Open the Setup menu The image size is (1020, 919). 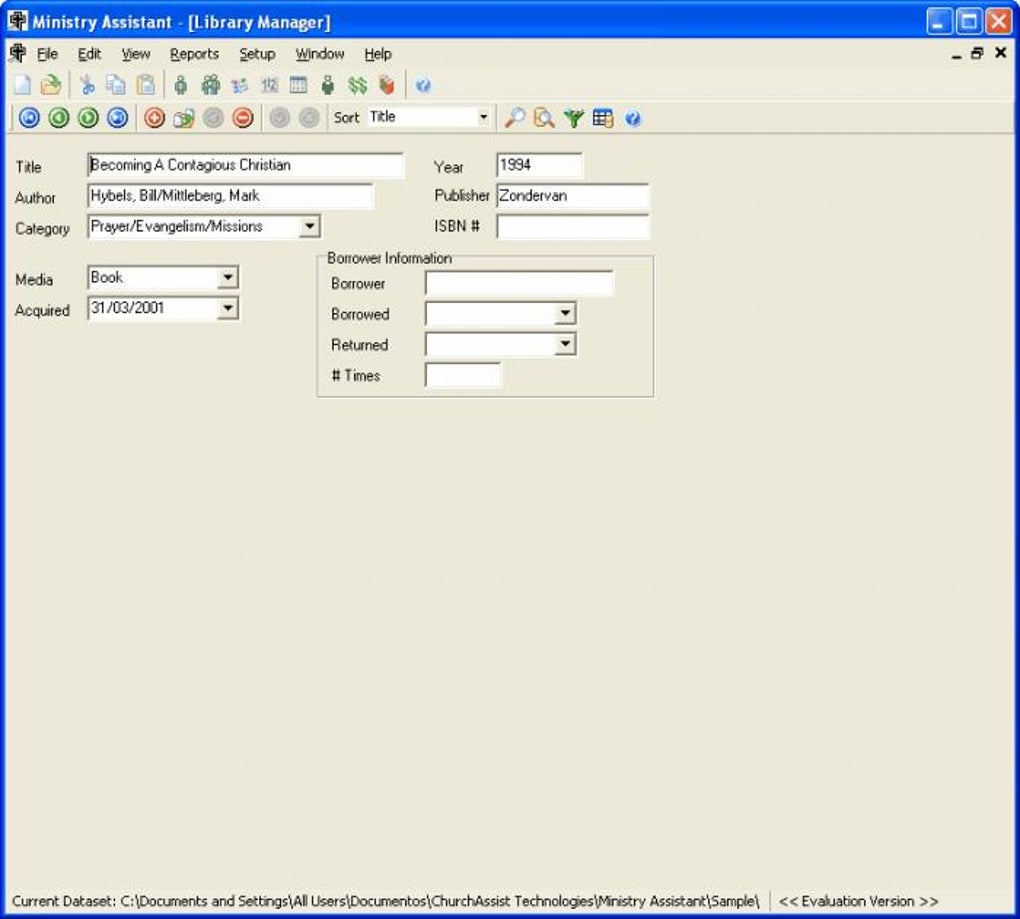257,53
